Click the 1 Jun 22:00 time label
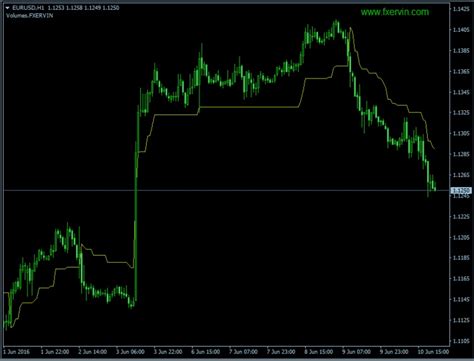The width and height of the screenshot is (474, 361). click(x=55, y=352)
